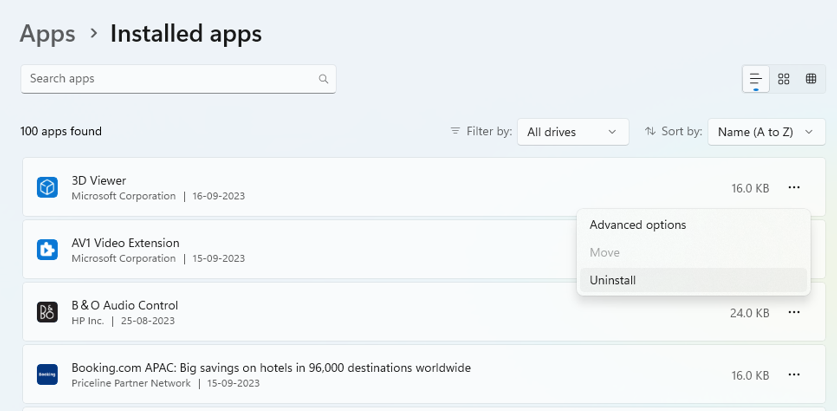Click the Installed apps page heading
Image resolution: width=837 pixels, height=411 pixels.
coord(186,33)
